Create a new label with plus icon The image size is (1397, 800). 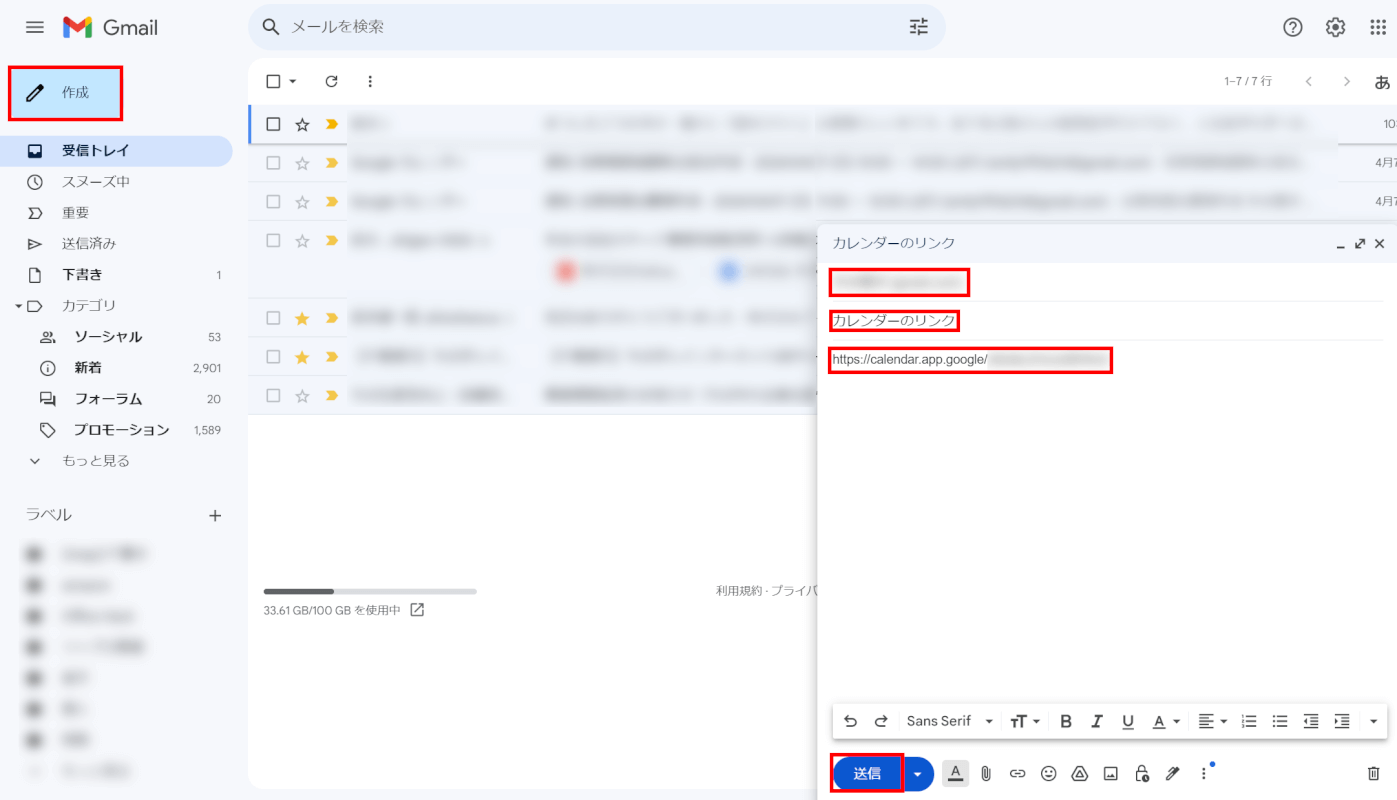tap(214, 516)
